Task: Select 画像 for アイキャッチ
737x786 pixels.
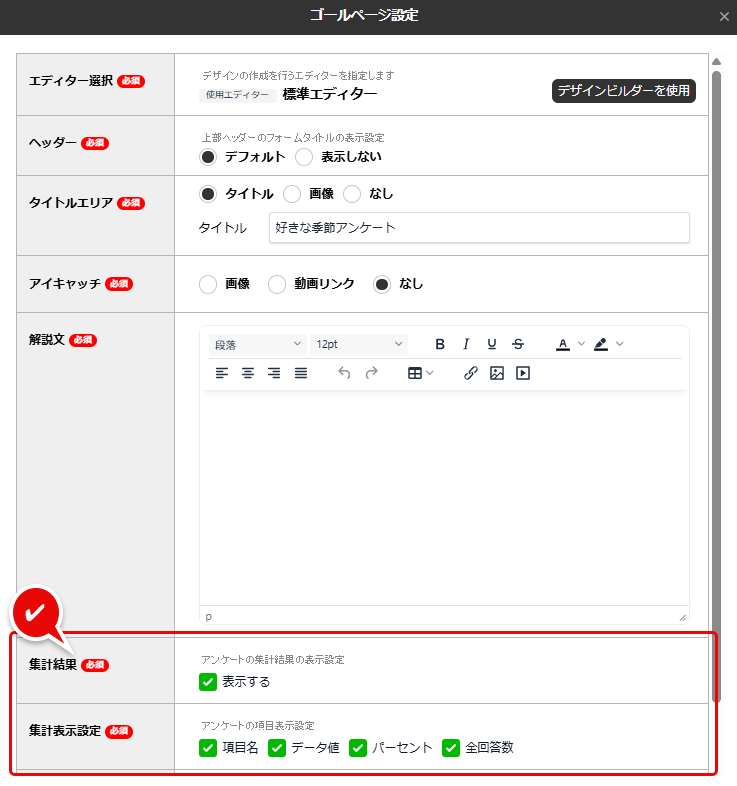Action: (x=208, y=284)
